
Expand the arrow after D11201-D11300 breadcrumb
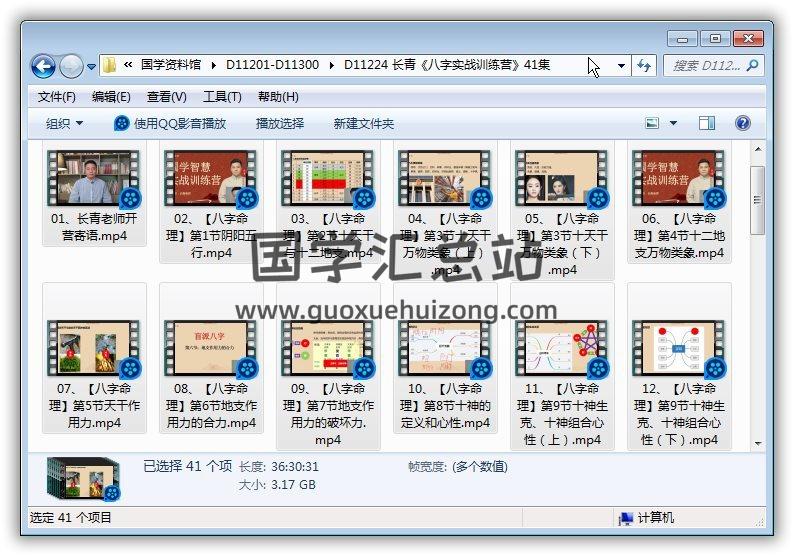click(332, 65)
